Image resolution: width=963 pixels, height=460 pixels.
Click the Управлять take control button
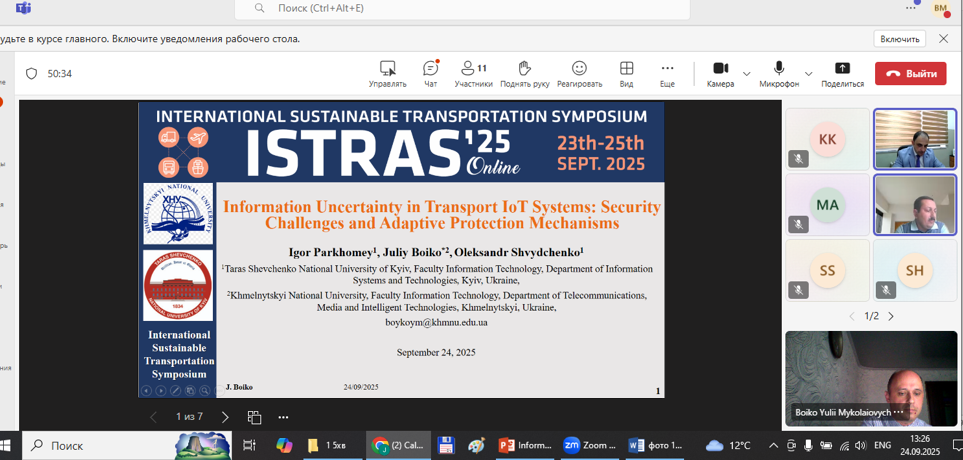388,73
